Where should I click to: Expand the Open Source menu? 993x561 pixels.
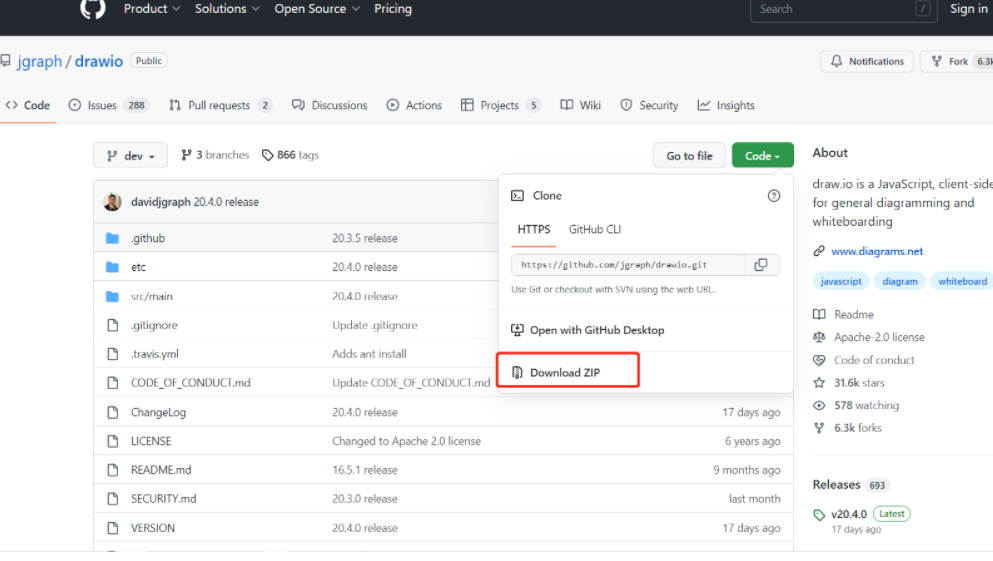(x=317, y=9)
